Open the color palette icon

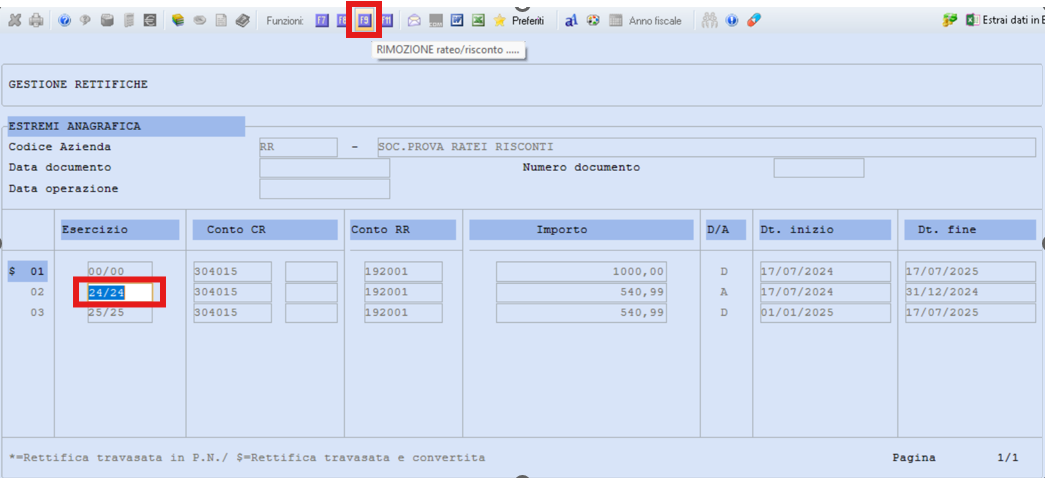click(592, 21)
